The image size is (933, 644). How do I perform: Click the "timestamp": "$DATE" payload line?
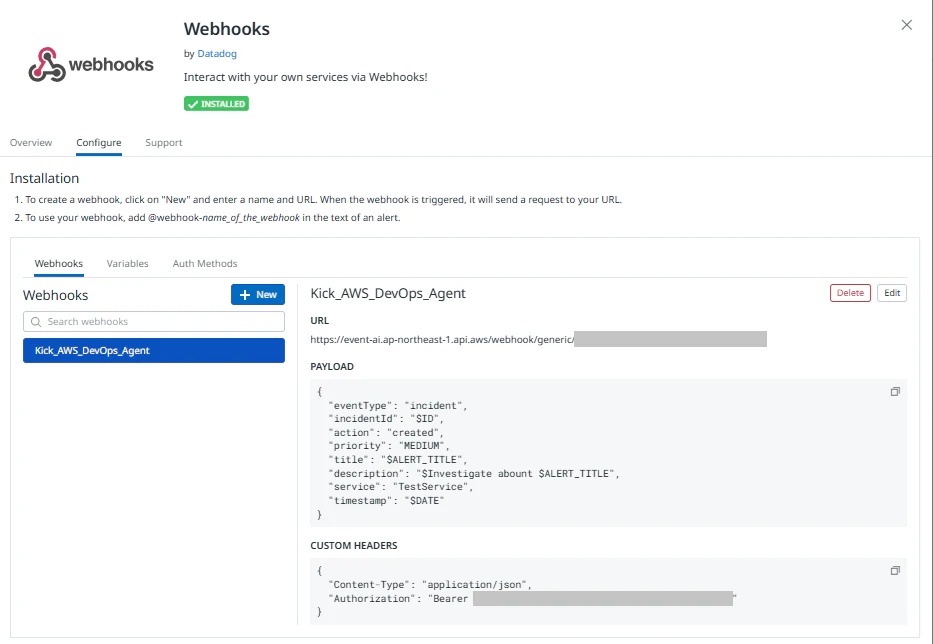click(386, 501)
